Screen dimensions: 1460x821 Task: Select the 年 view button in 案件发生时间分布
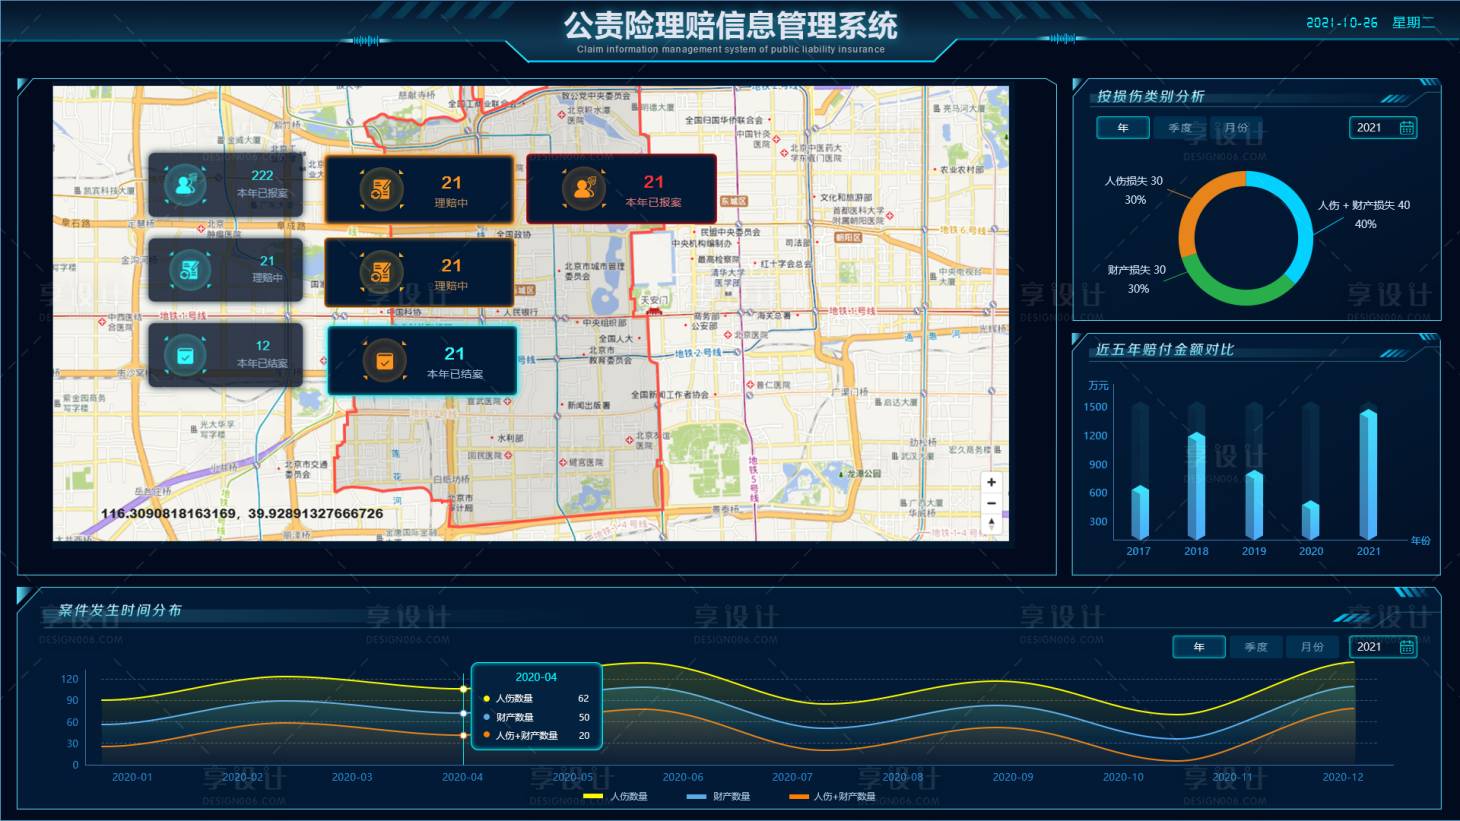tap(1198, 647)
